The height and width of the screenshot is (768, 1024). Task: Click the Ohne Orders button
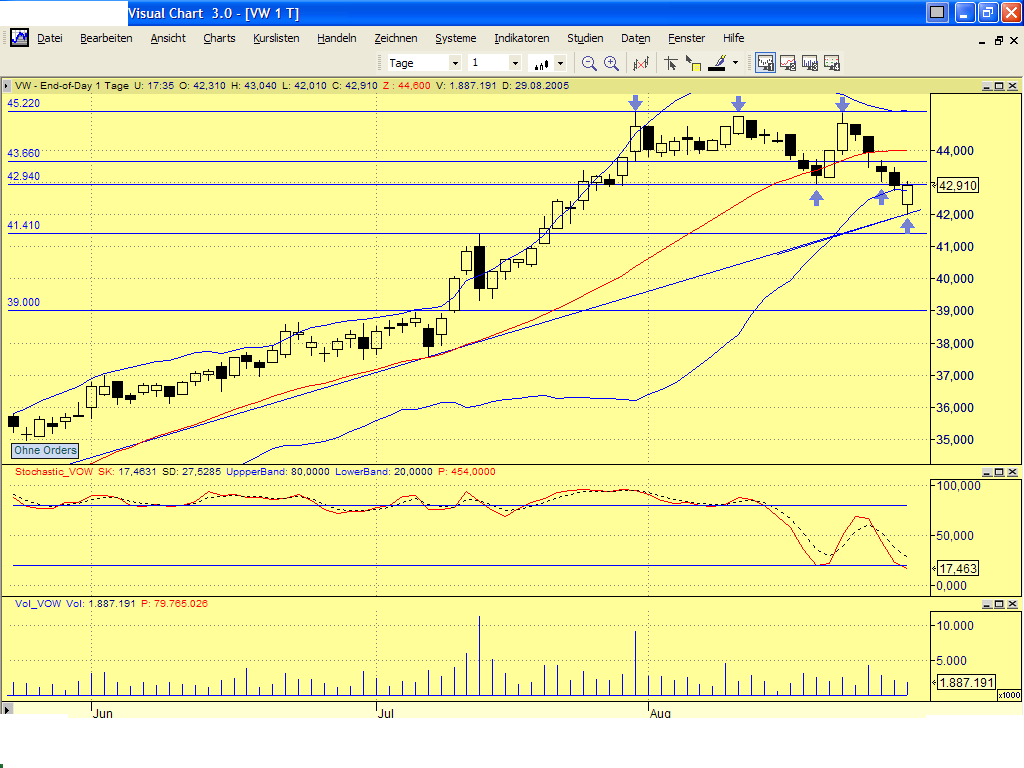tap(44, 451)
